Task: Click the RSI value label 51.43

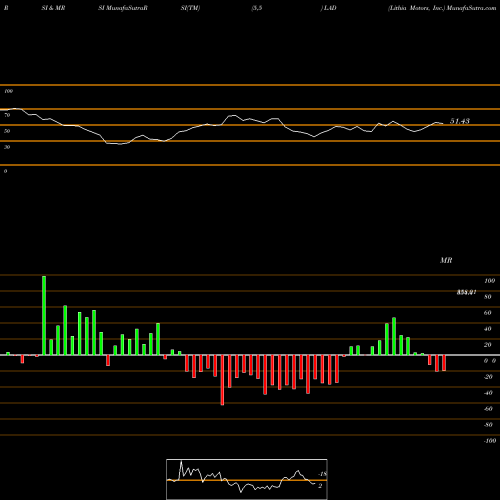Action: 460,121
